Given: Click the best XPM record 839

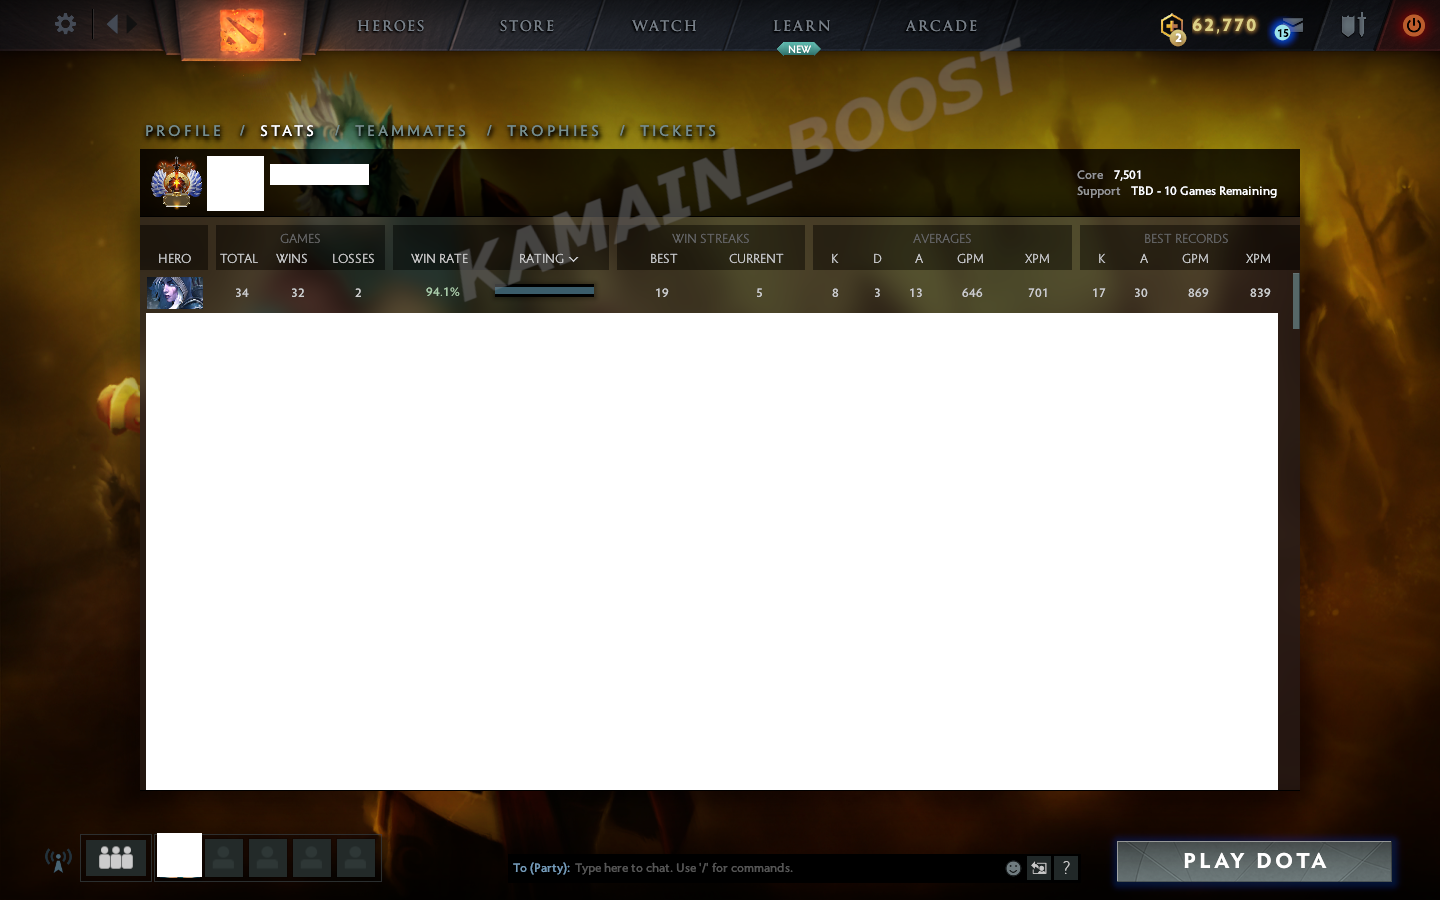Looking at the screenshot, I should (x=1260, y=293).
